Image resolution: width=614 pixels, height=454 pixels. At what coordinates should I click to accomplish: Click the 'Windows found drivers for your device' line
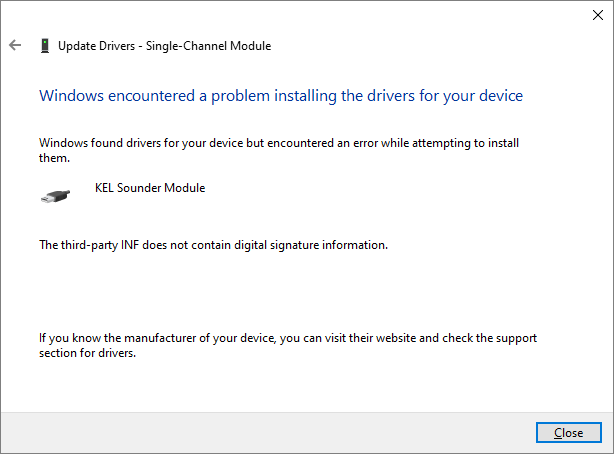pos(279,143)
